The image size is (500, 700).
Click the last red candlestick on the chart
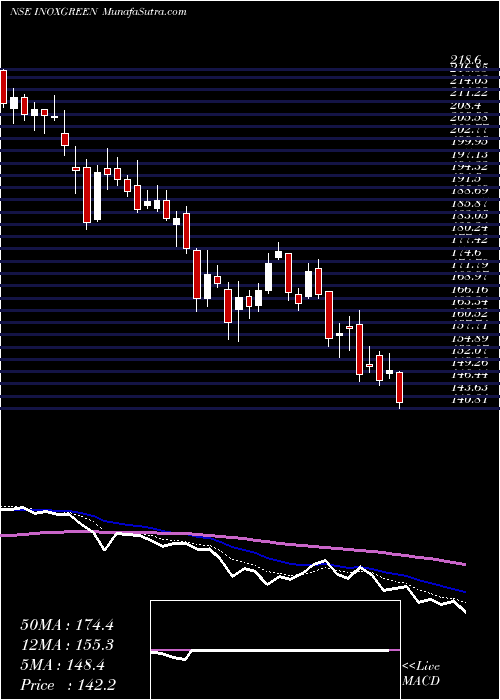[x=400, y=388]
